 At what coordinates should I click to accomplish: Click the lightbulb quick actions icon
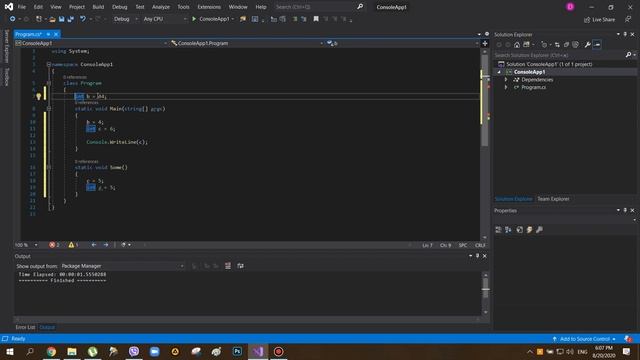click(39, 96)
